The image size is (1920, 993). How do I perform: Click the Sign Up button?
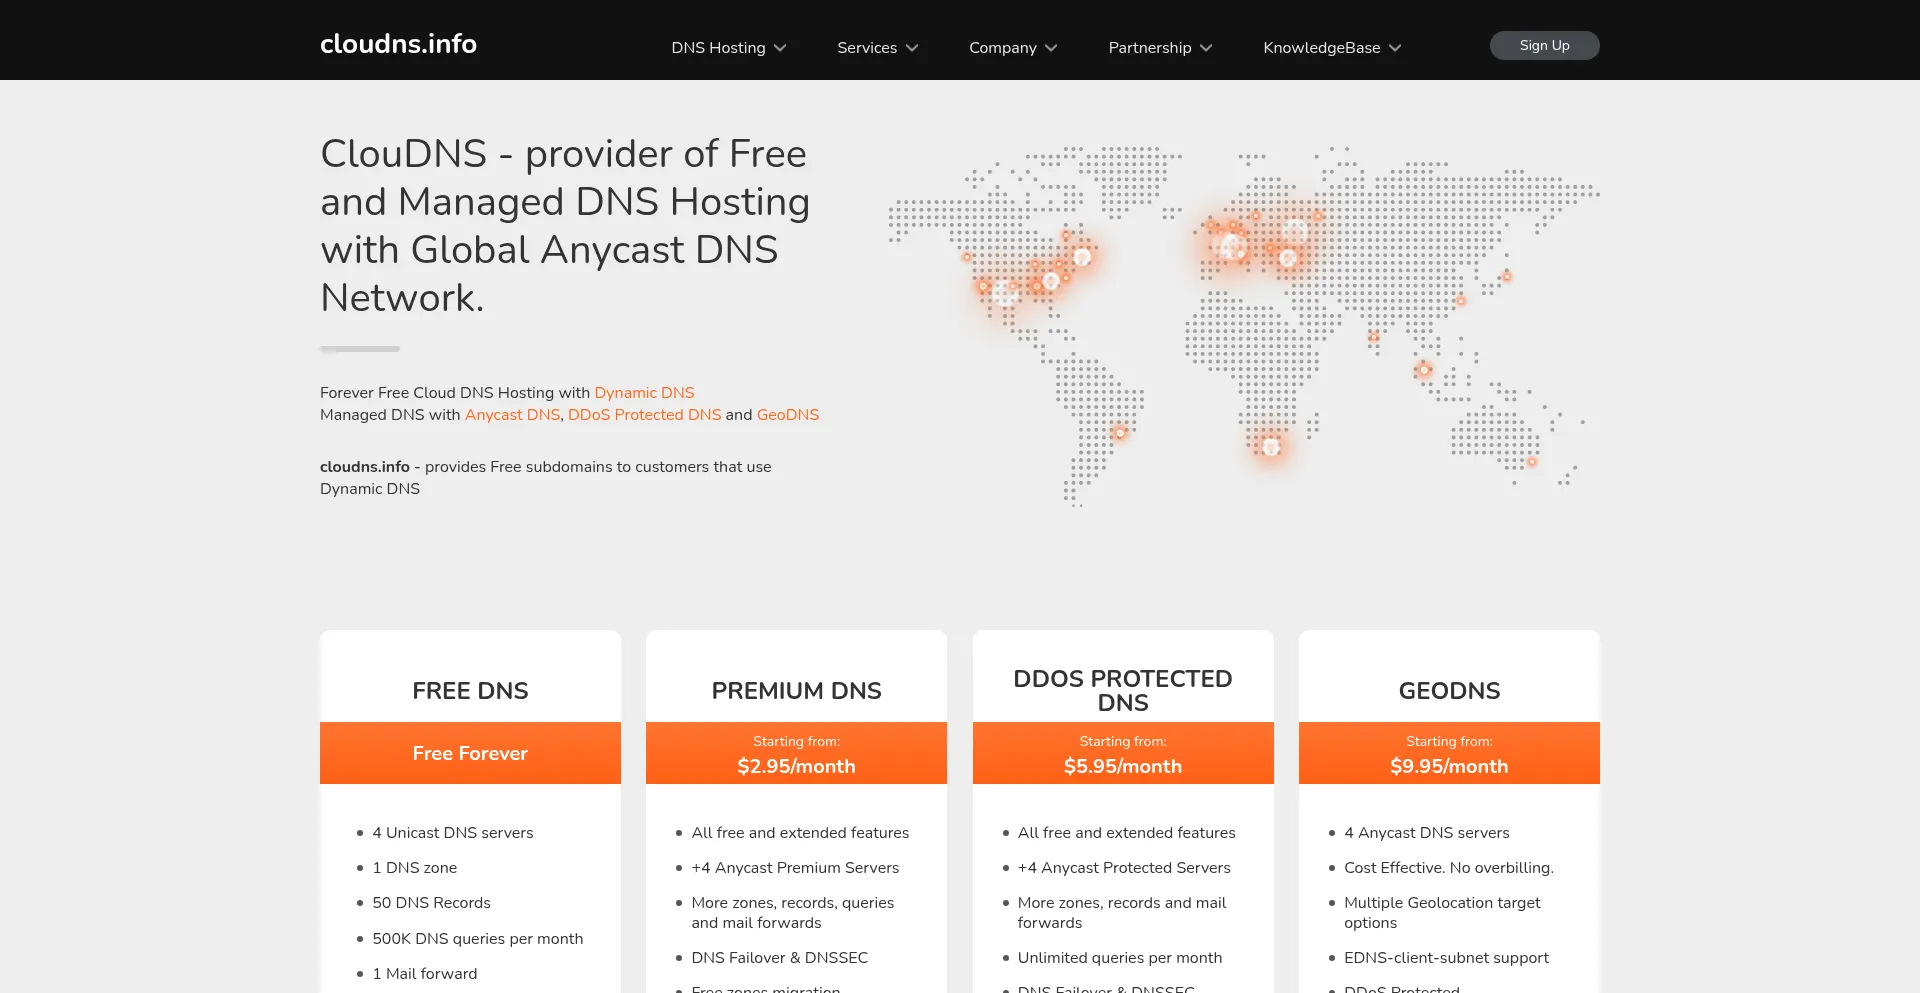(1544, 45)
